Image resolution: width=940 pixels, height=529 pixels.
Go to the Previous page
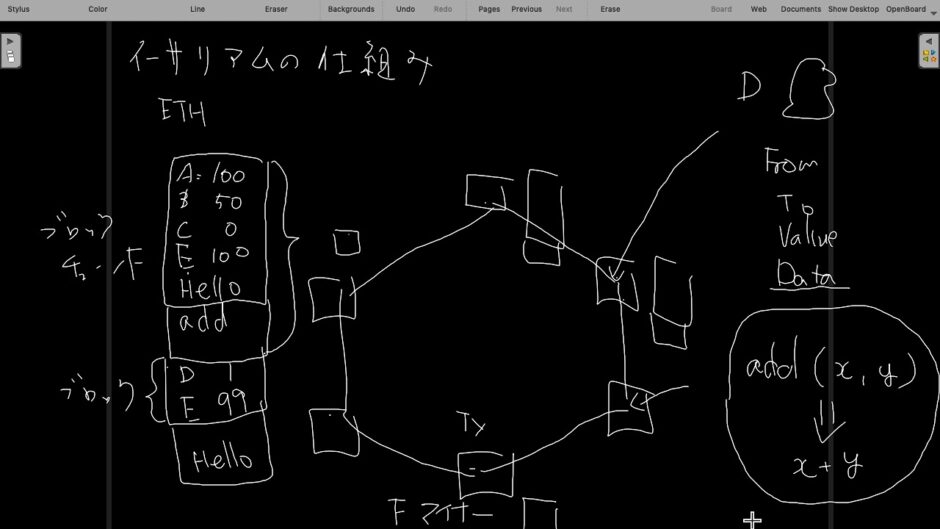point(526,9)
